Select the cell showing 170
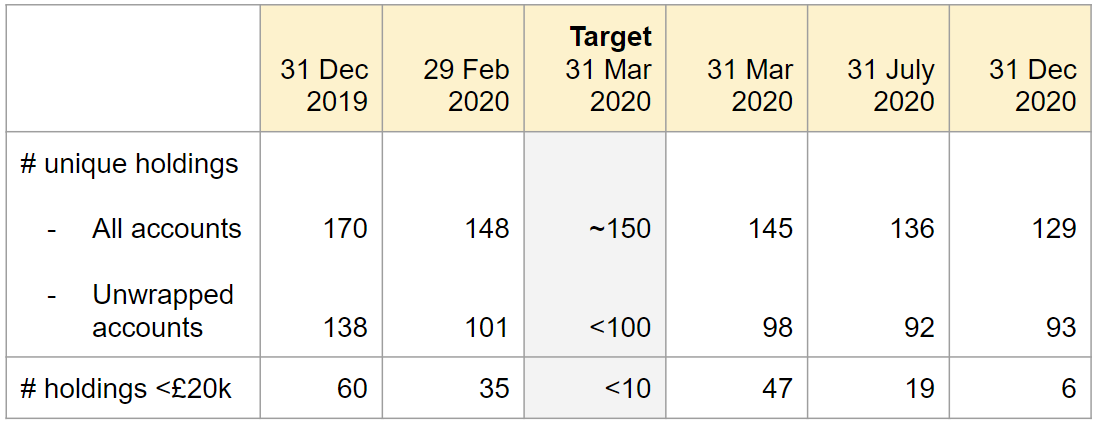 click(345, 228)
